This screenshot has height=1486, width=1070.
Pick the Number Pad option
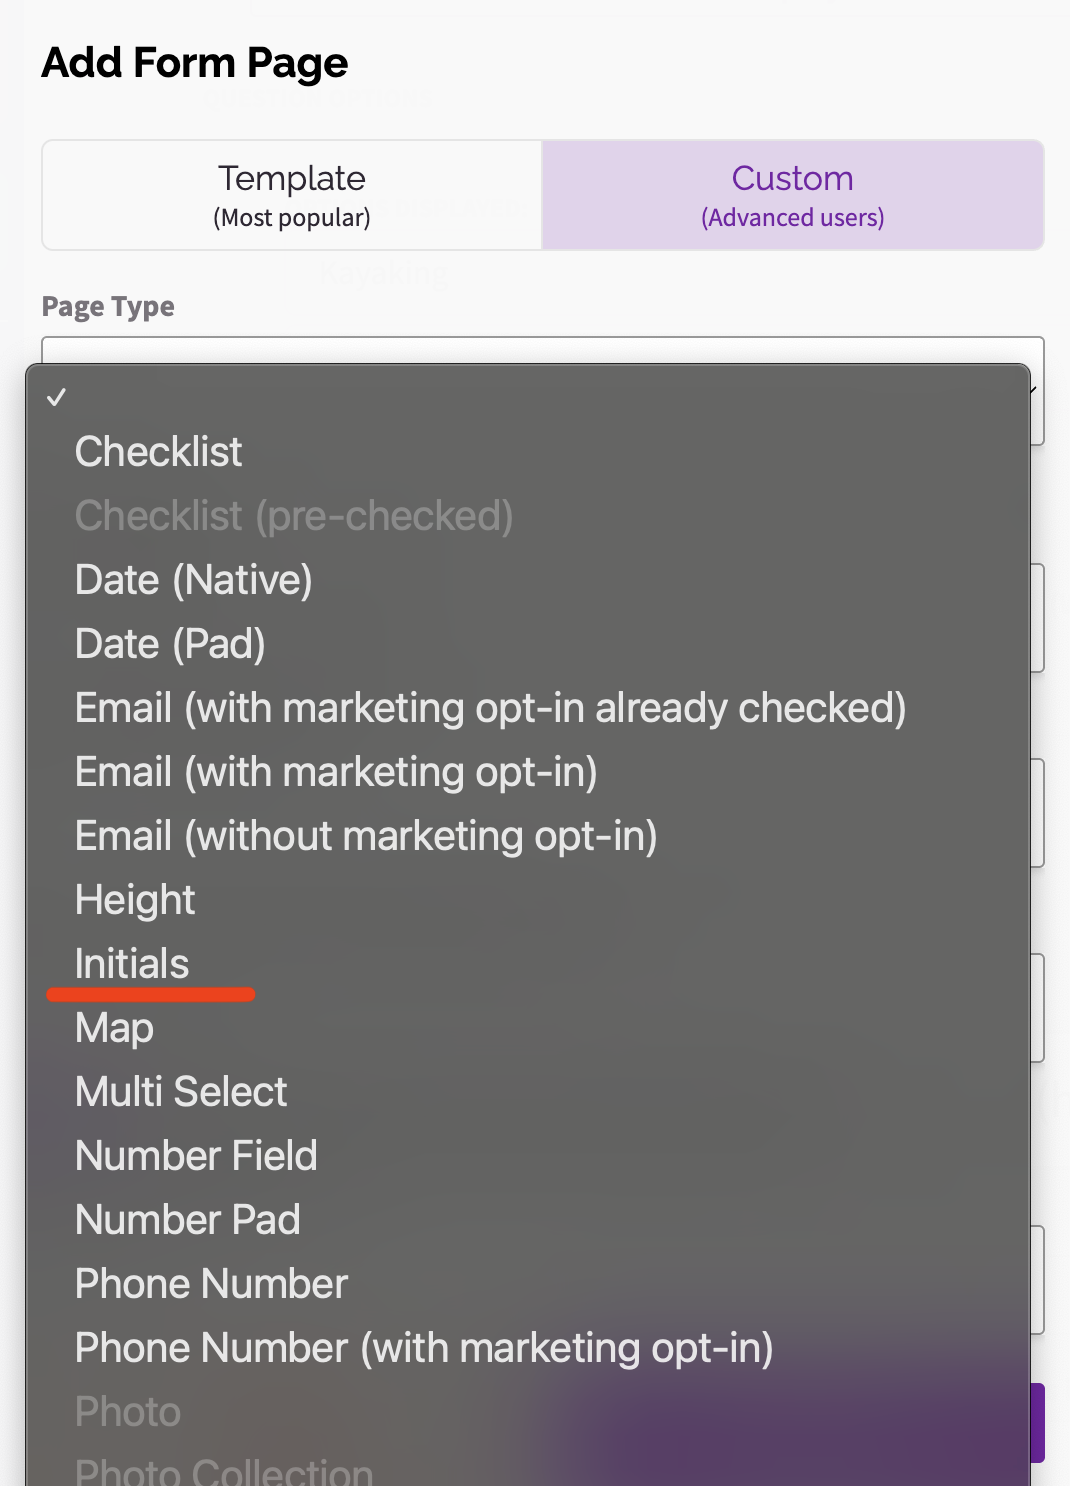(x=187, y=1220)
